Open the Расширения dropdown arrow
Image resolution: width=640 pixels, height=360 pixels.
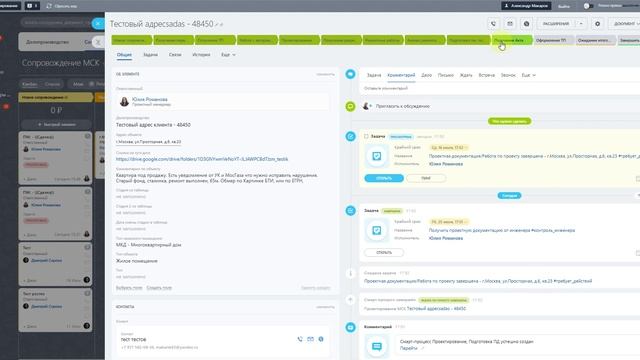click(x=581, y=24)
